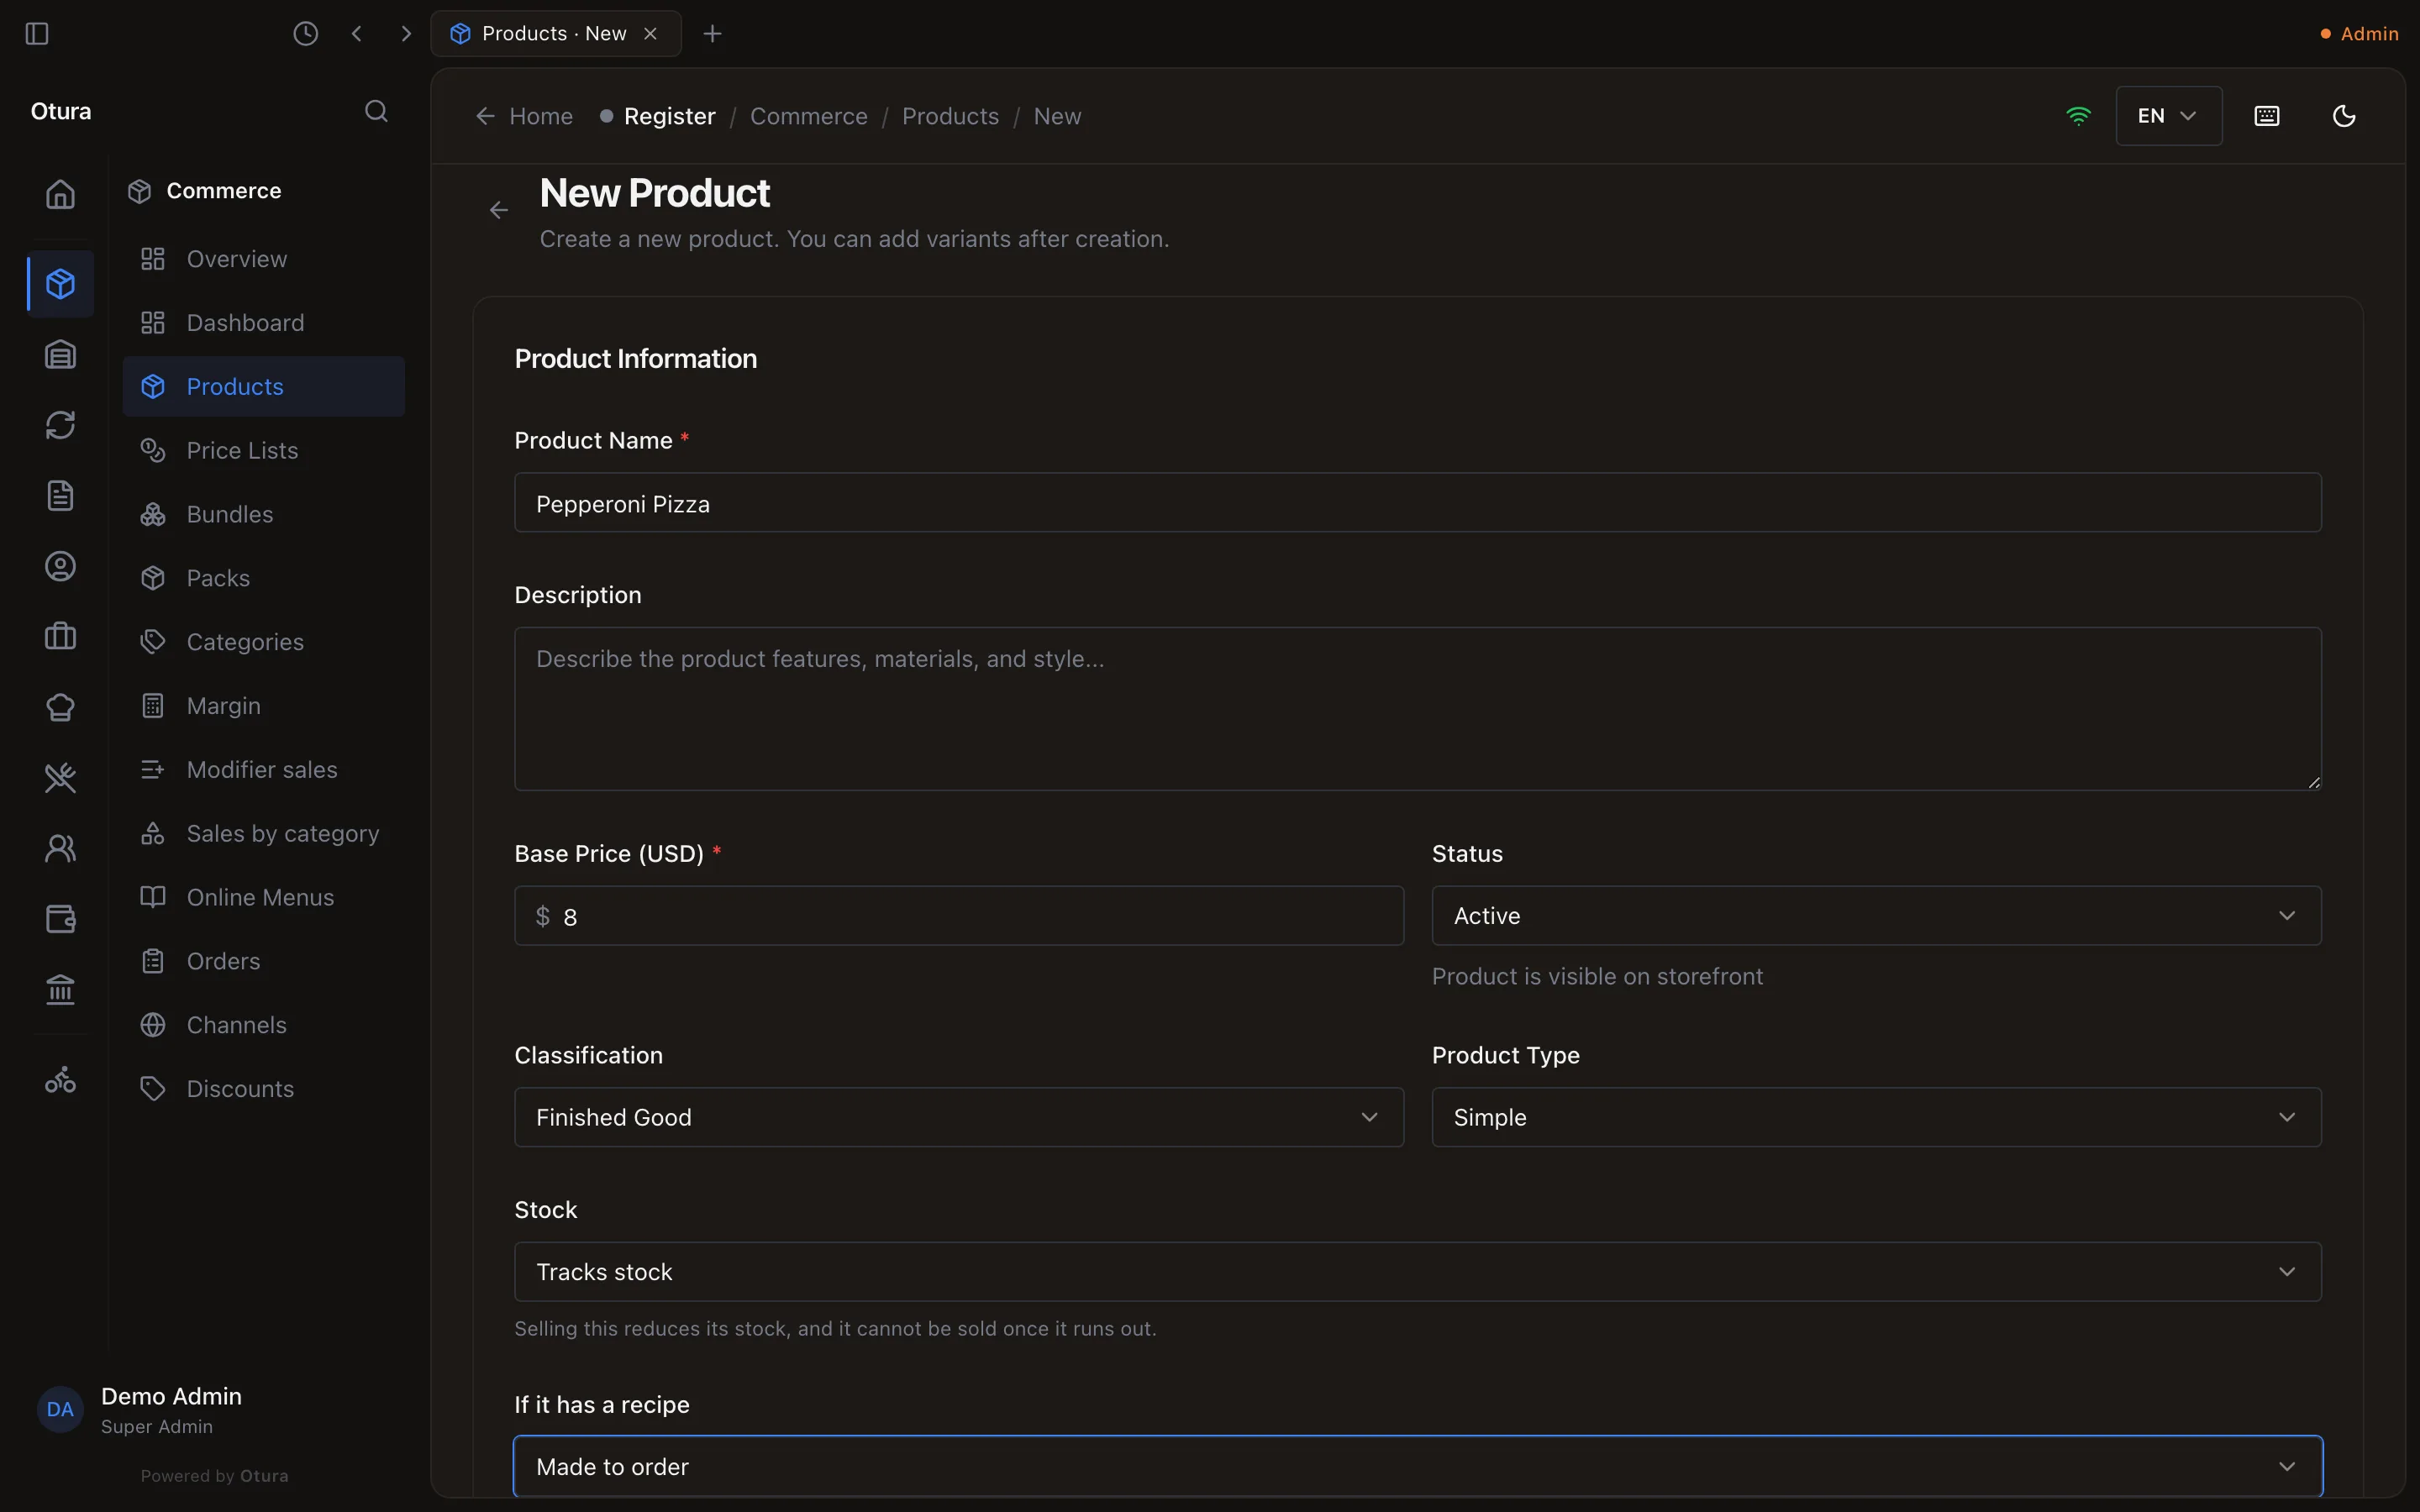2420x1512 pixels.
Task: Focus the Base Price field
Action: point(959,916)
